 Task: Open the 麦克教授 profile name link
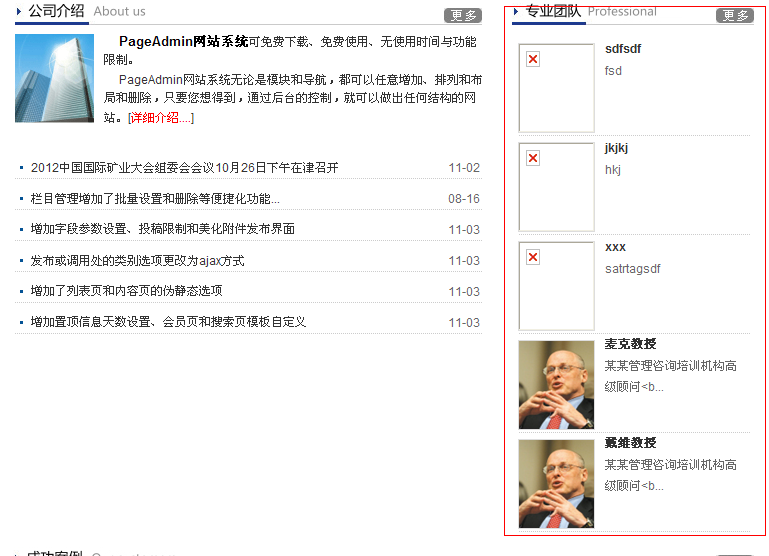[630, 344]
